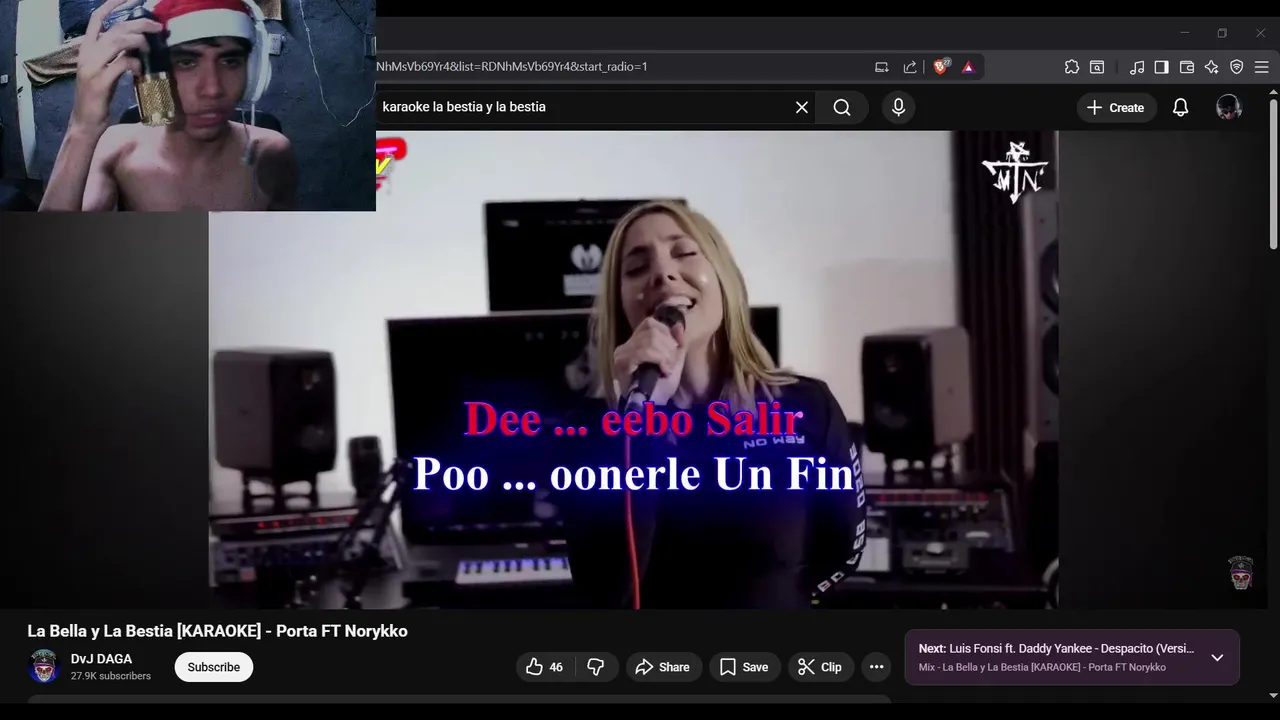
Task: Click the Mix - La Bella y La Bestia text
Action: 1042,667
